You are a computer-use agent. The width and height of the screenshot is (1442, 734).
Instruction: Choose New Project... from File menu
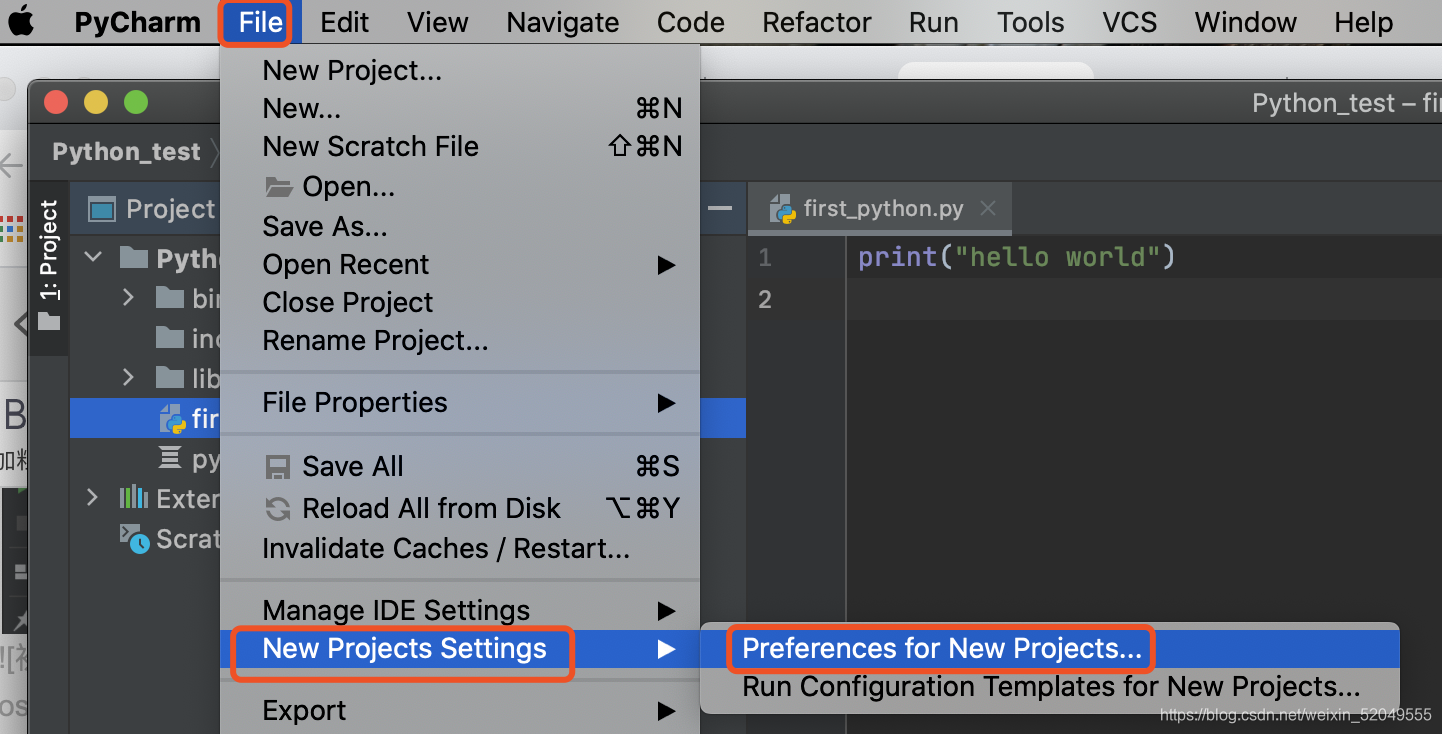click(460, 70)
